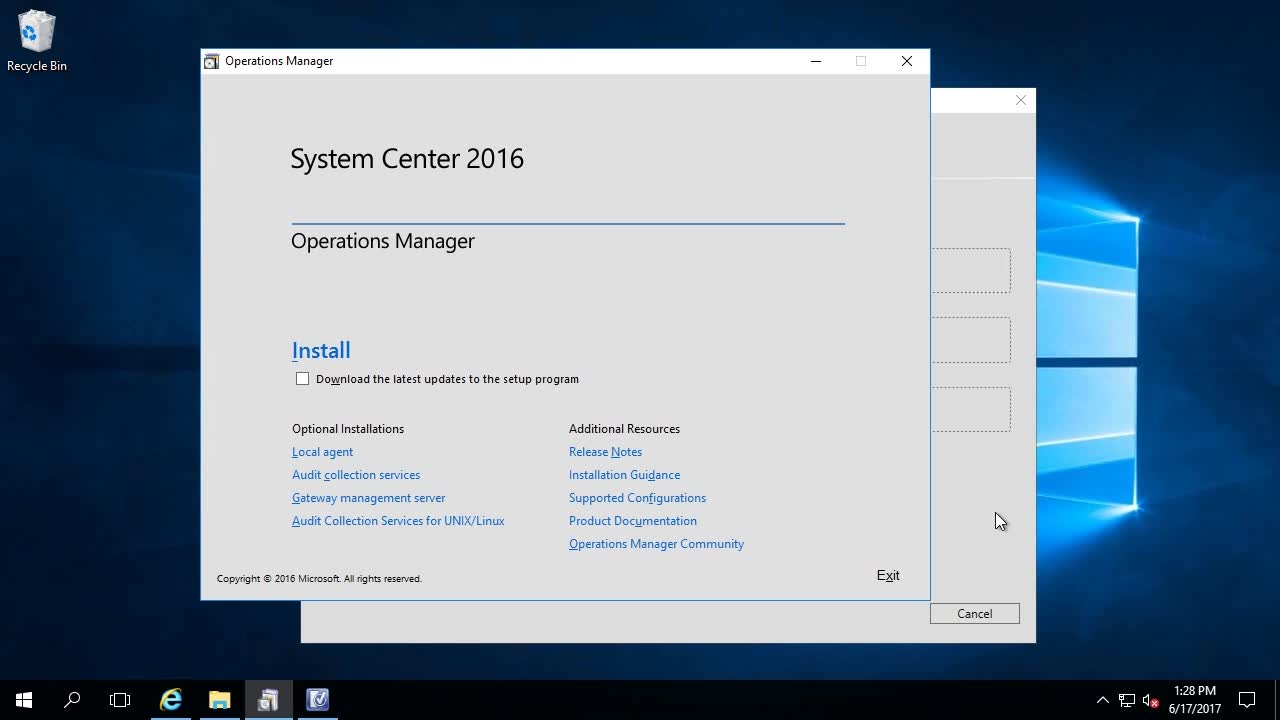
Task: Select Audit collection services link
Action: pyautogui.click(x=356, y=475)
